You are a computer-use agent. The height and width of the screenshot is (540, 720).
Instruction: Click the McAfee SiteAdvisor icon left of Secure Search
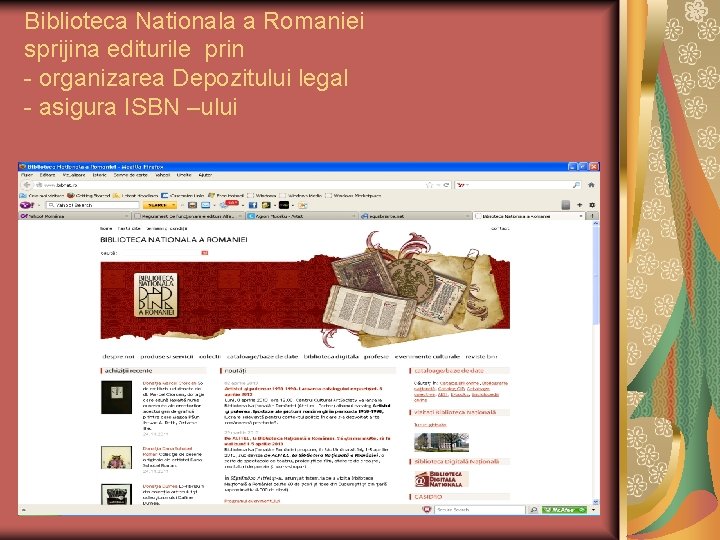pos(427,510)
